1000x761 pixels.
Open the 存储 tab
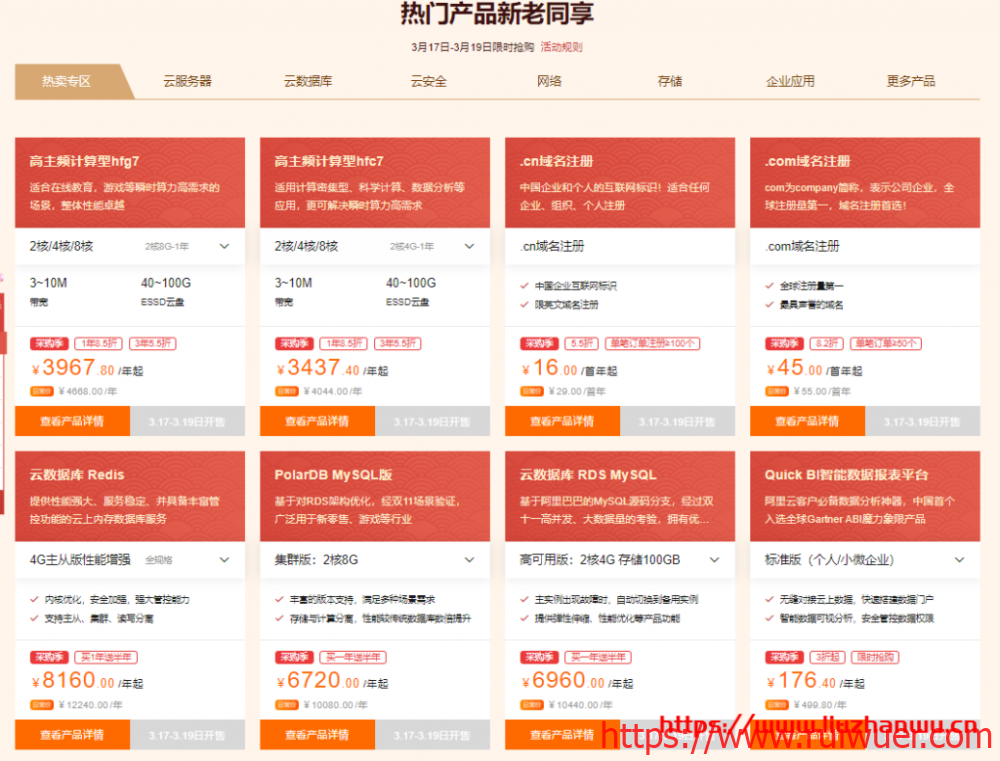670,82
